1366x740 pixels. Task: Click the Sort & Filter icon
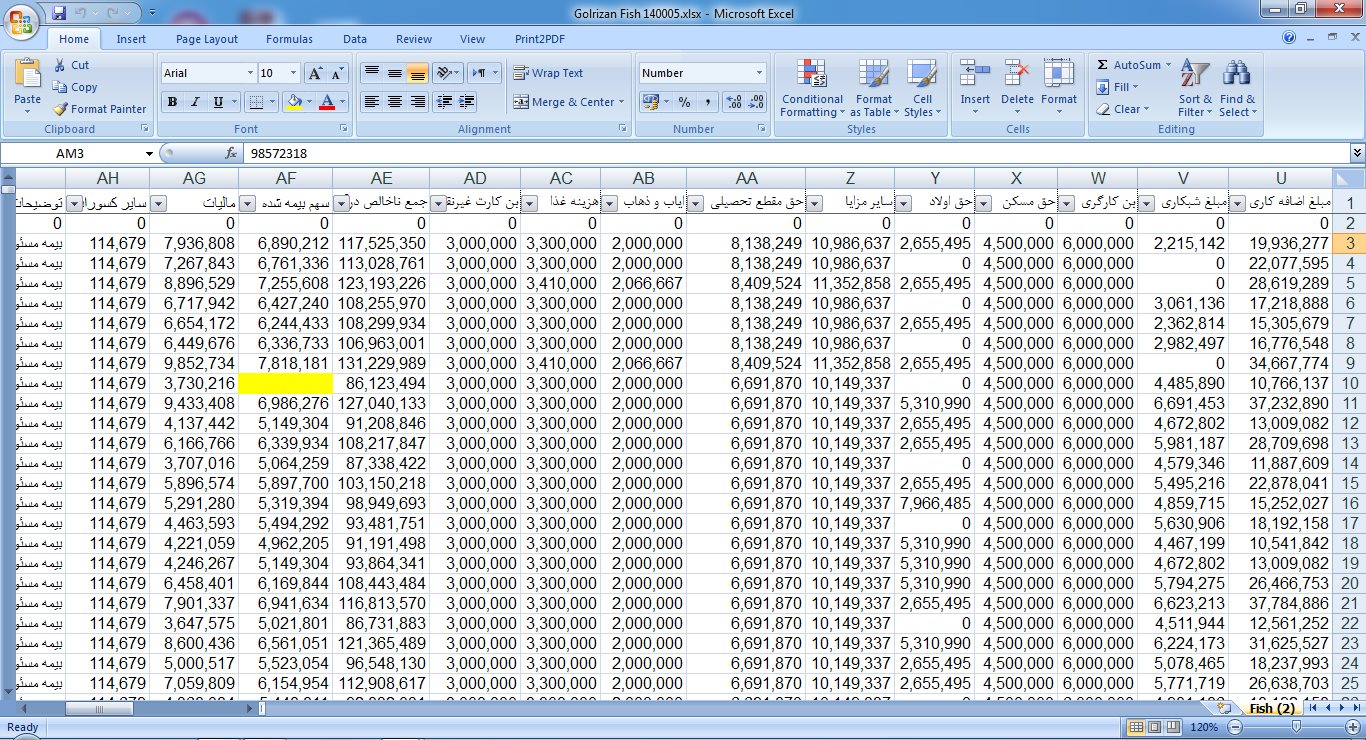(1195, 89)
